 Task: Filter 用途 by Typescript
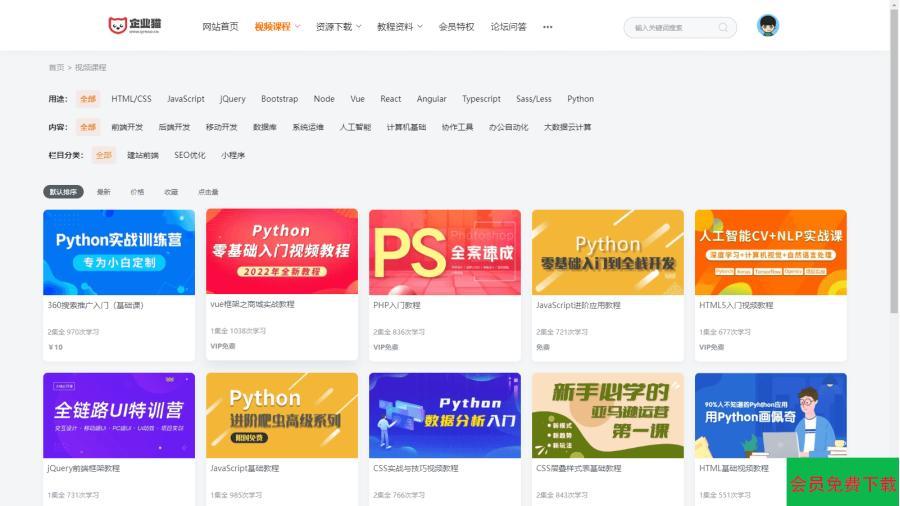click(x=481, y=99)
